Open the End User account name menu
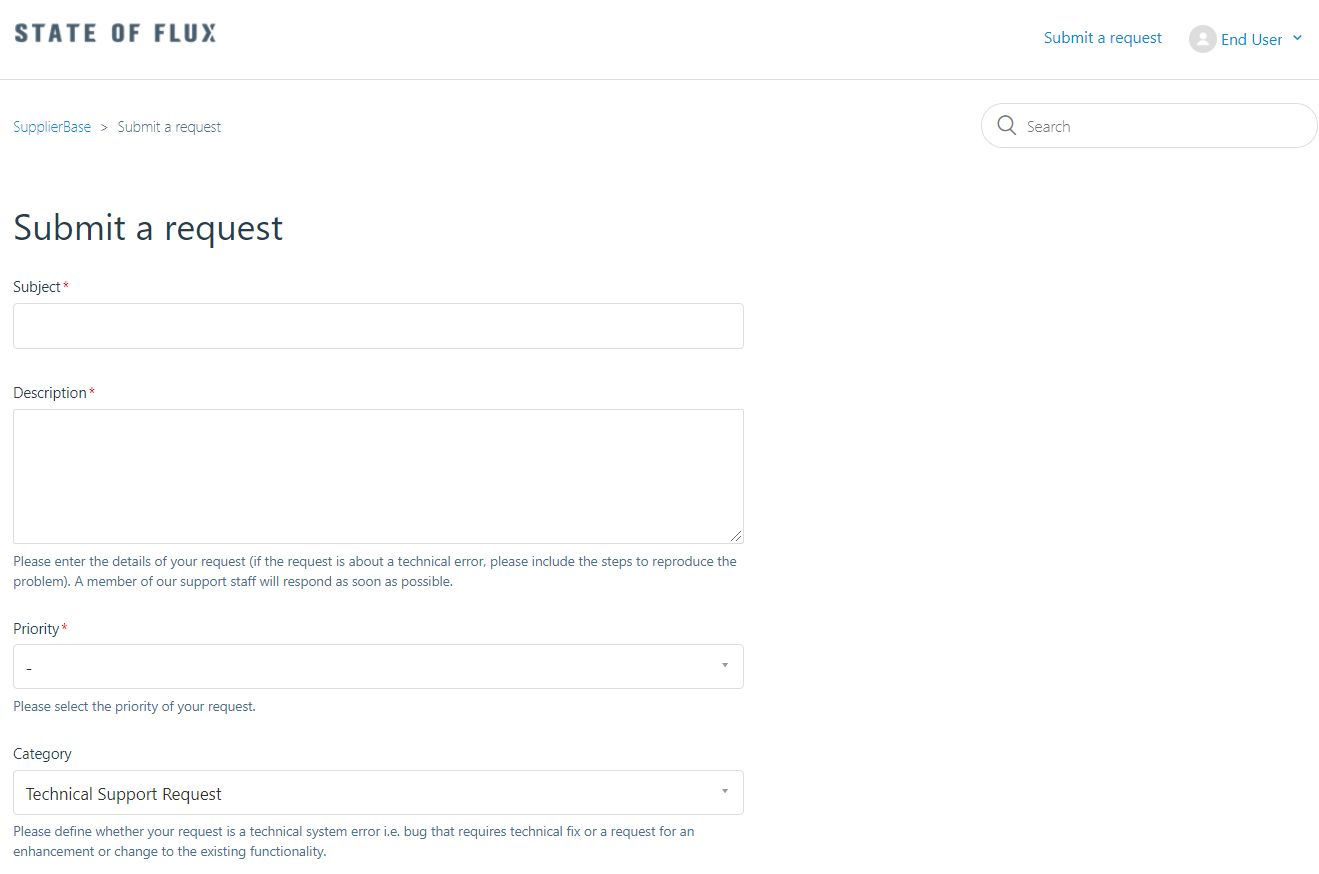1319x874 pixels. point(1251,40)
